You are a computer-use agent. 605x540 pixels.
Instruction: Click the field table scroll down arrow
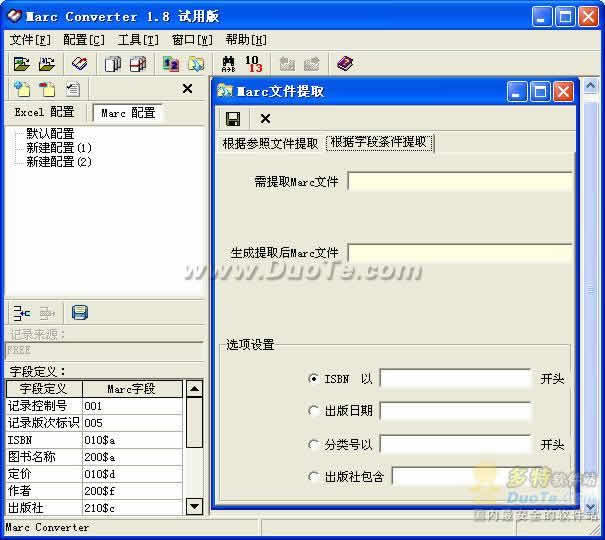tap(194, 506)
